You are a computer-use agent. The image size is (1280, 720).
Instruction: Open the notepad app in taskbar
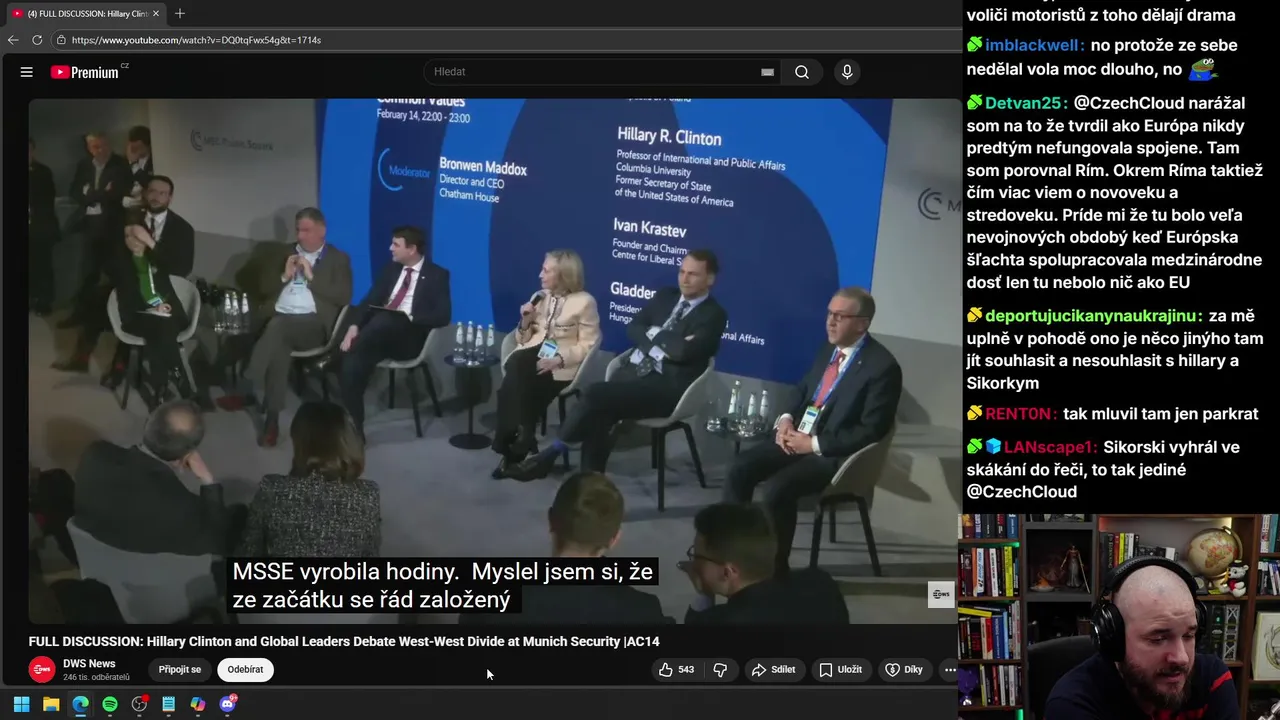[169, 704]
